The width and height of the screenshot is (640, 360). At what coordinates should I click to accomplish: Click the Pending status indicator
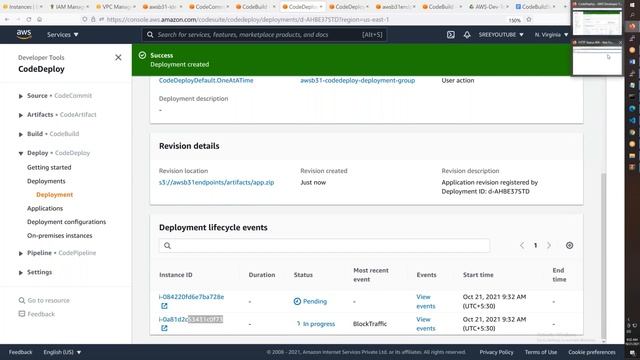coord(310,301)
